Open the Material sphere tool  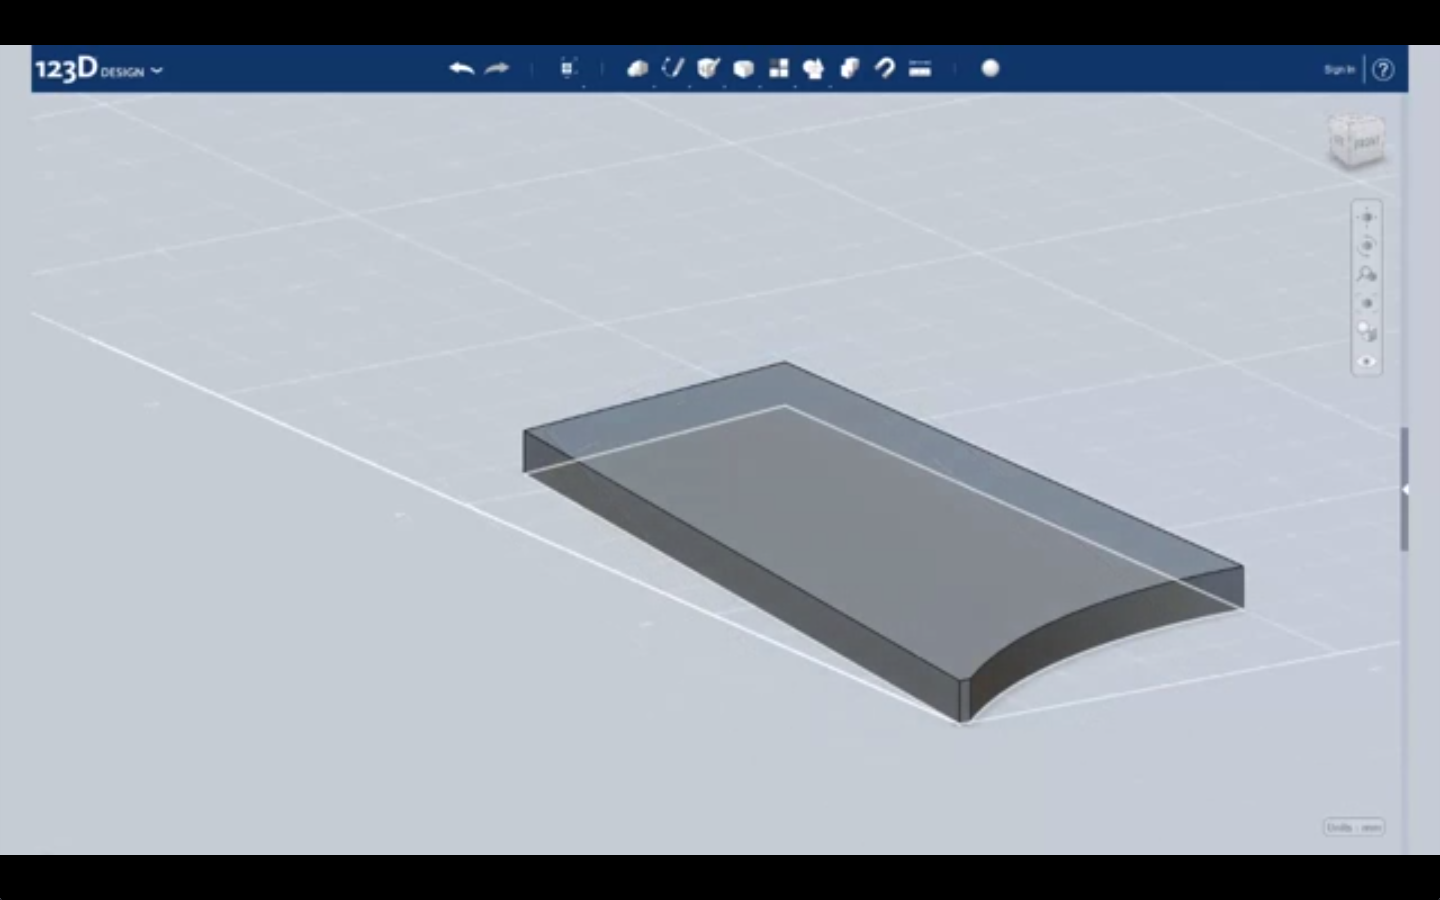click(990, 68)
